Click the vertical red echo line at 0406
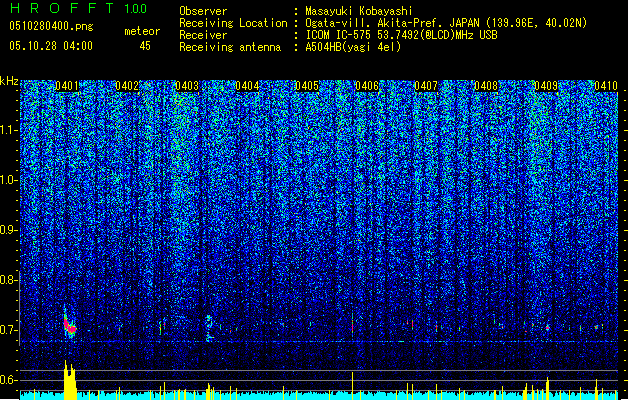The image size is (629, 400). tap(353, 322)
